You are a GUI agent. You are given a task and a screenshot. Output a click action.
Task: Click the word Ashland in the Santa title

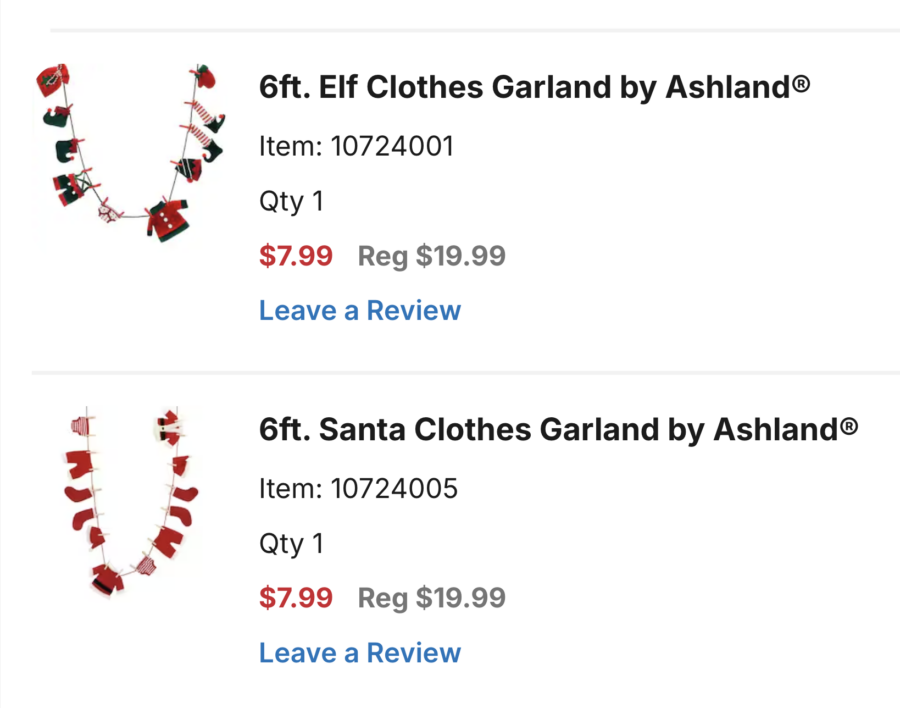[x=776, y=430]
